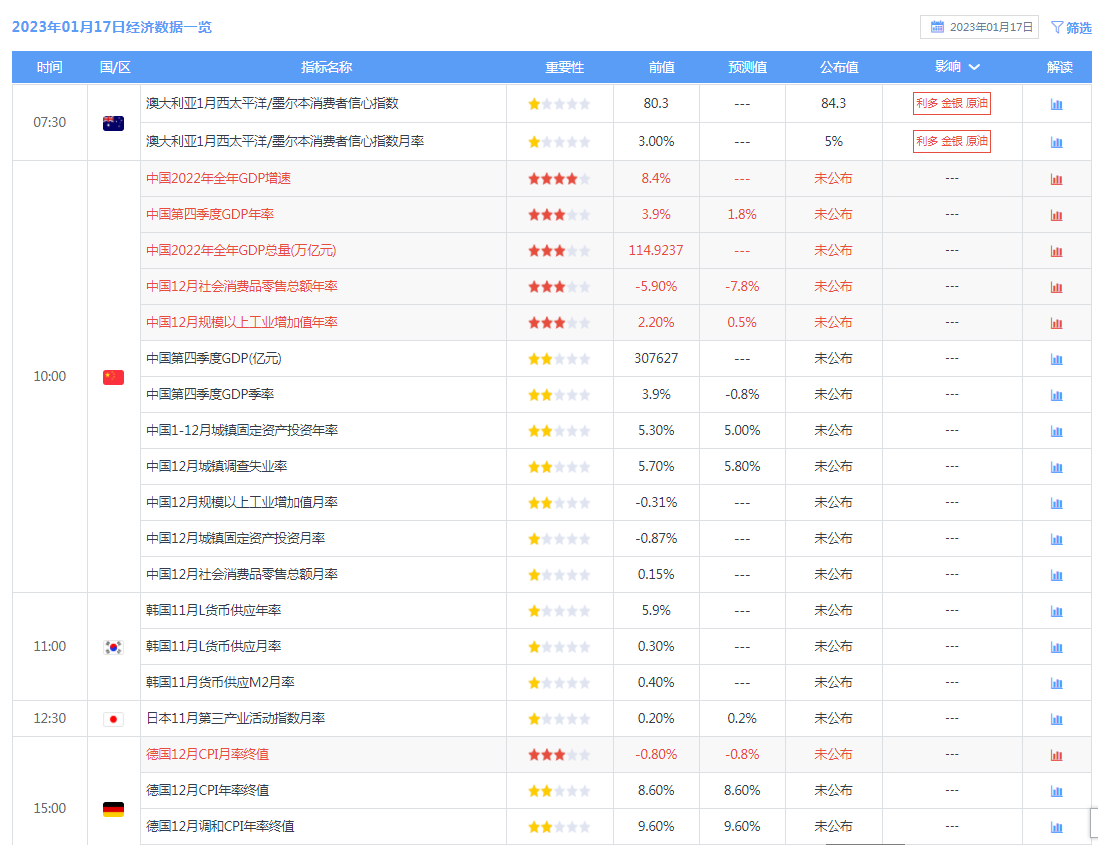Click 利多 金银 原油 tag in consumer index row
This screenshot has width=1098, height=845.
pyautogui.click(x=952, y=104)
